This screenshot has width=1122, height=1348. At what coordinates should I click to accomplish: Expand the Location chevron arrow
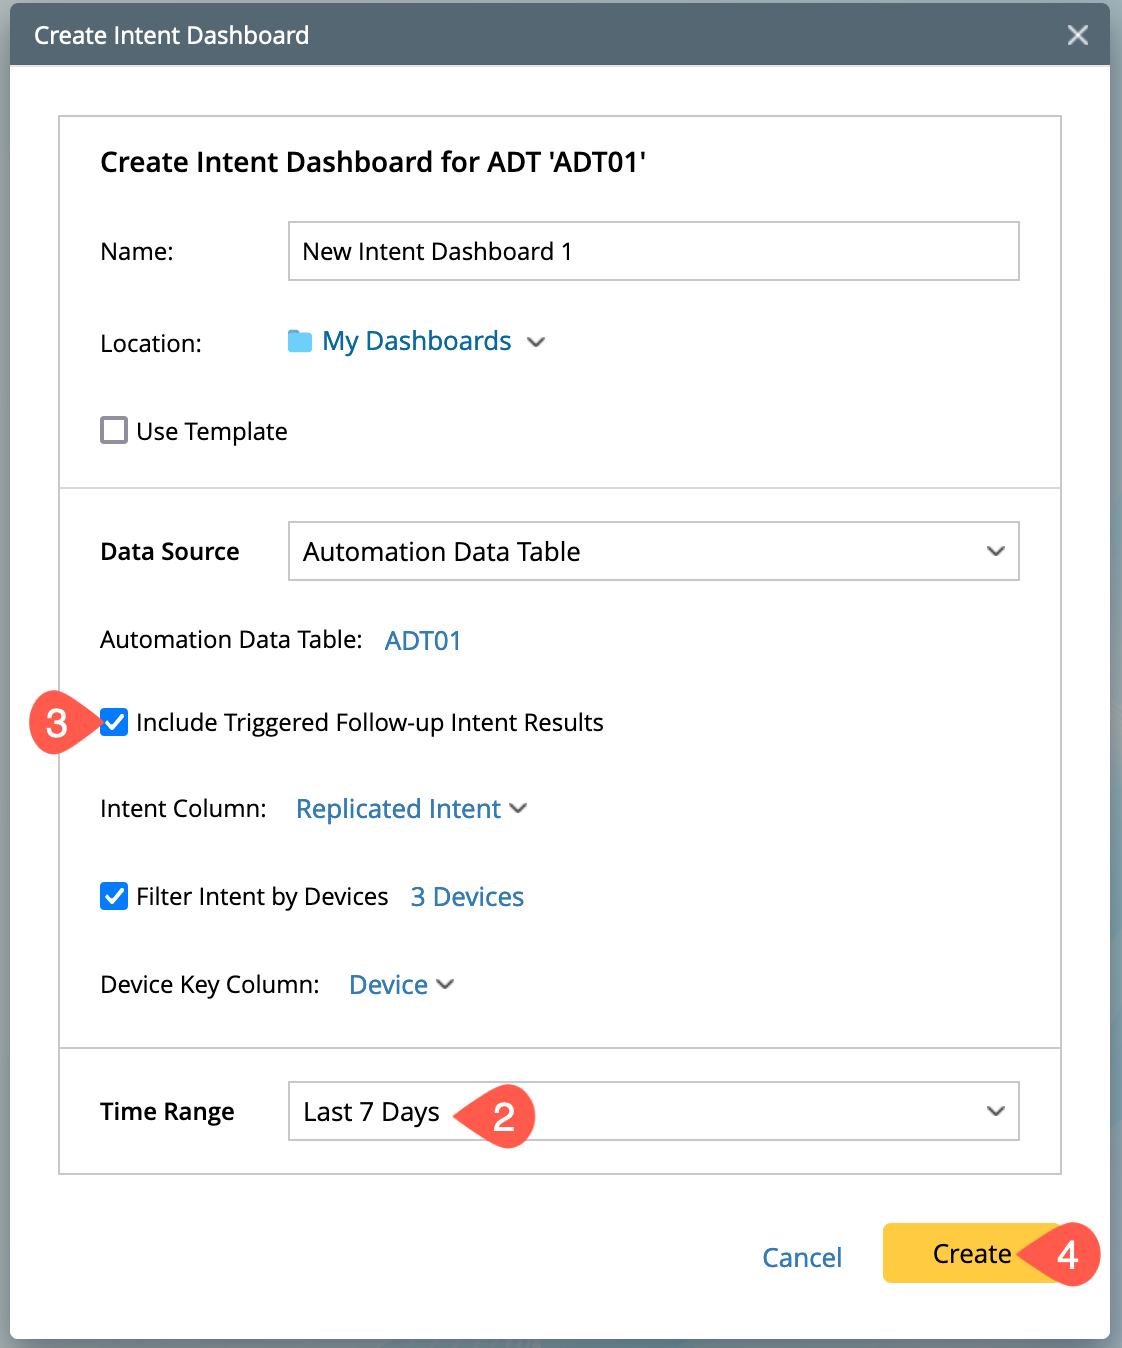pos(536,342)
